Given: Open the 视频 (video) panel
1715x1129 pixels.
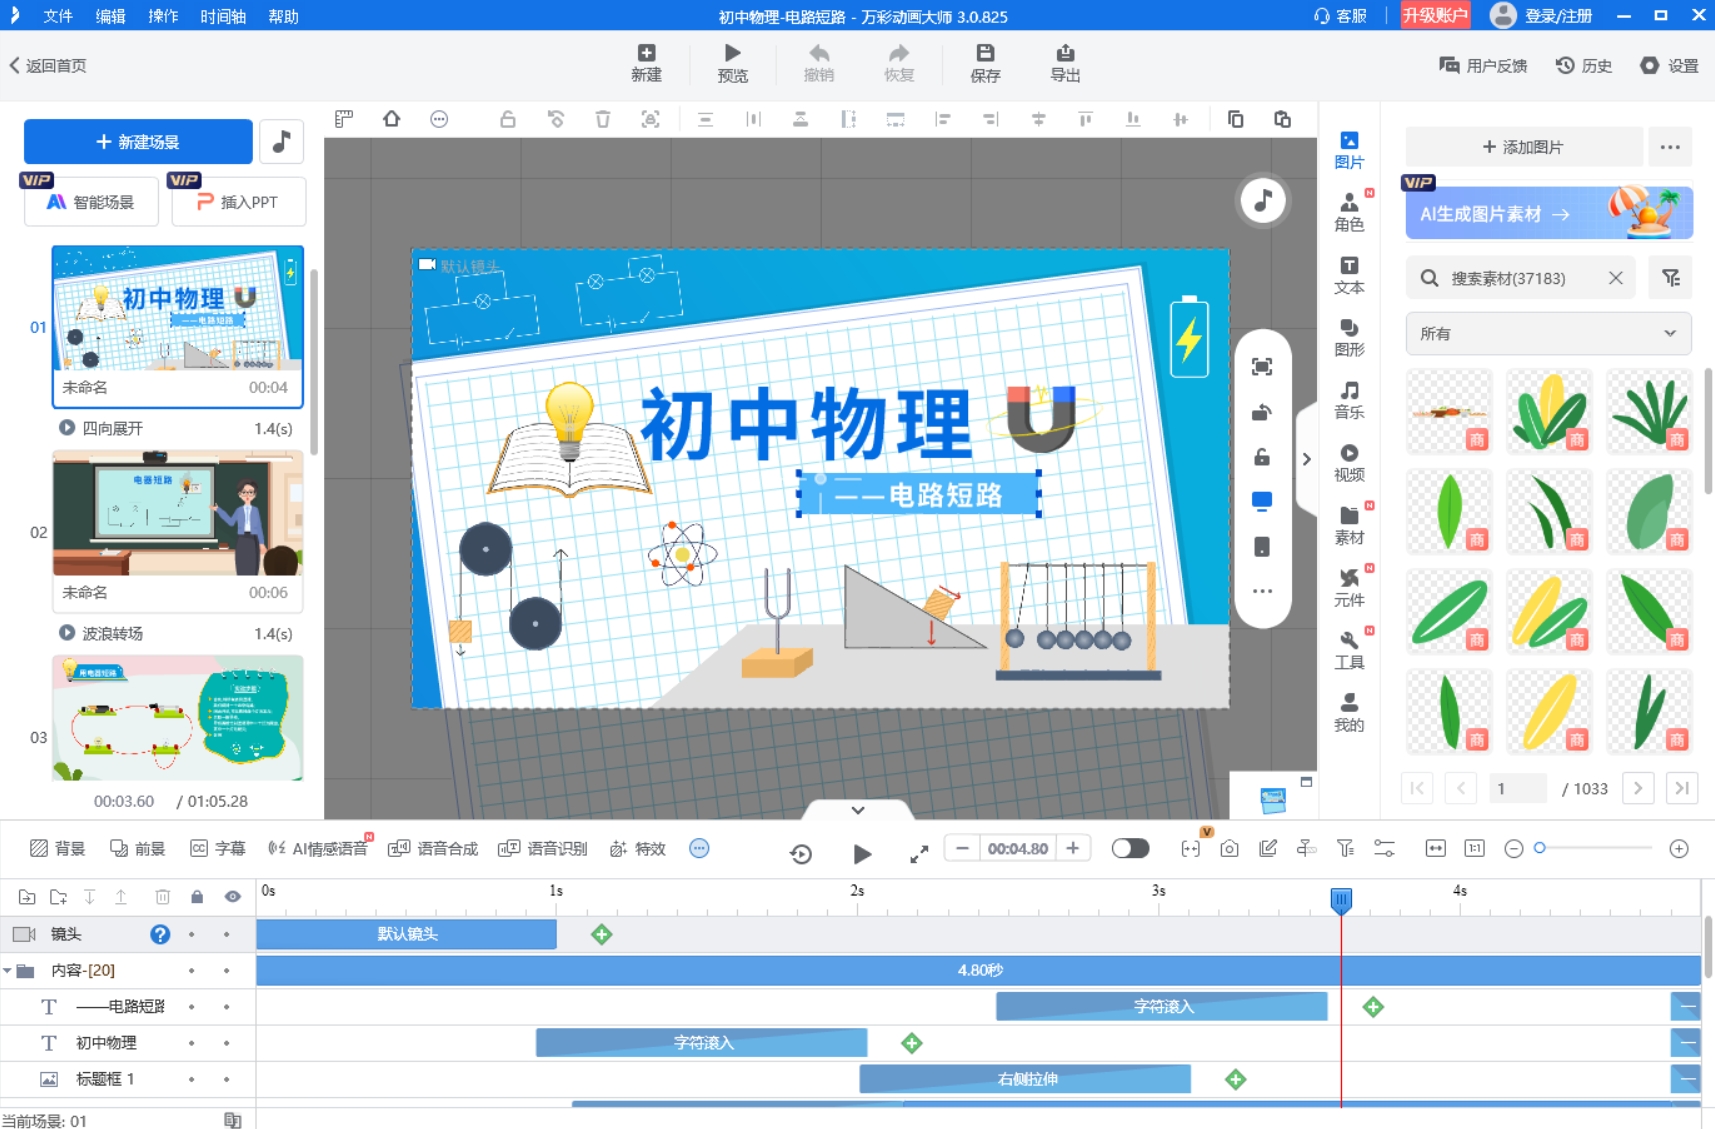Looking at the screenshot, I should [x=1349, y=463].
